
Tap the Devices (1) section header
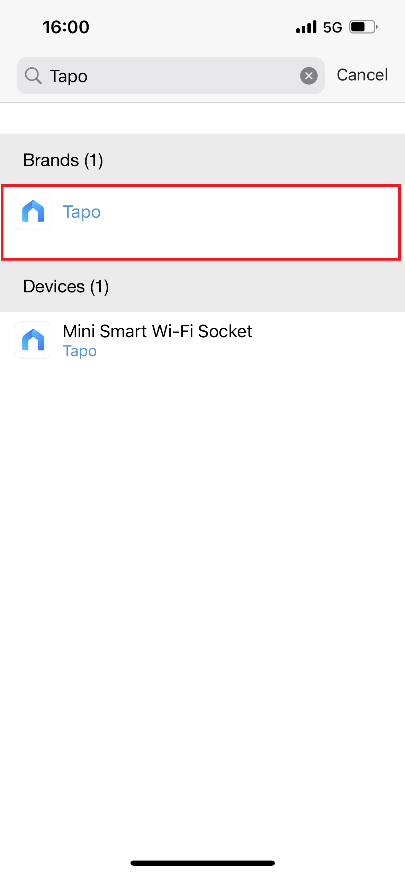click(202, 287)
